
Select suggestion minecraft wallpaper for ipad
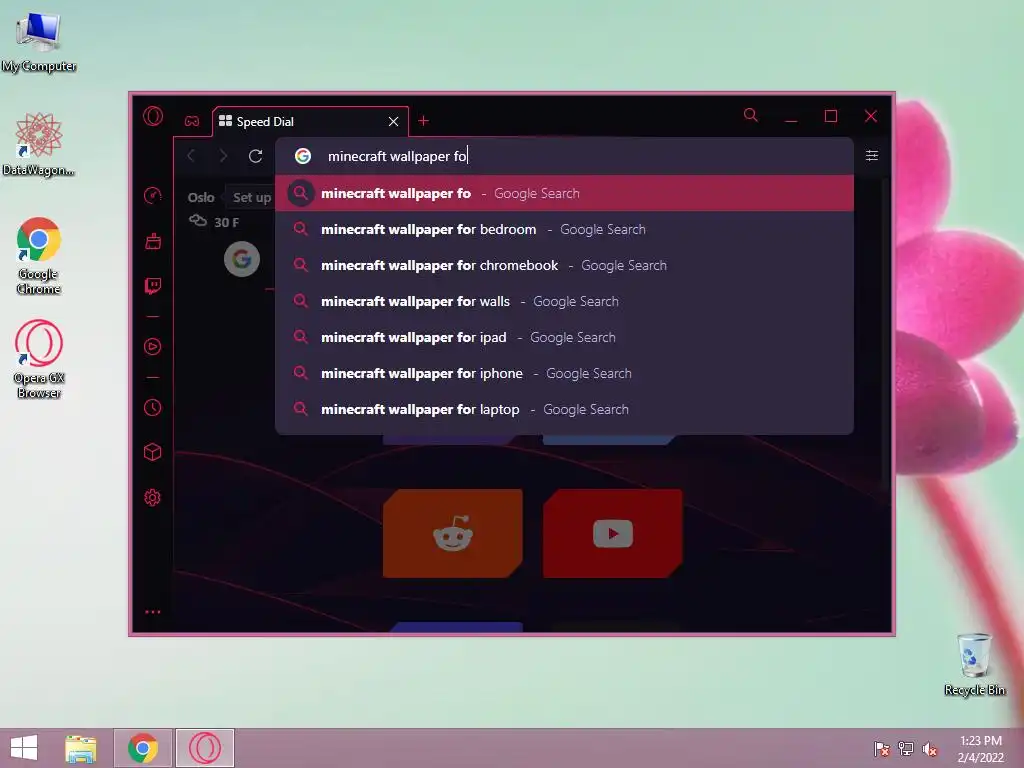point(564,337)
